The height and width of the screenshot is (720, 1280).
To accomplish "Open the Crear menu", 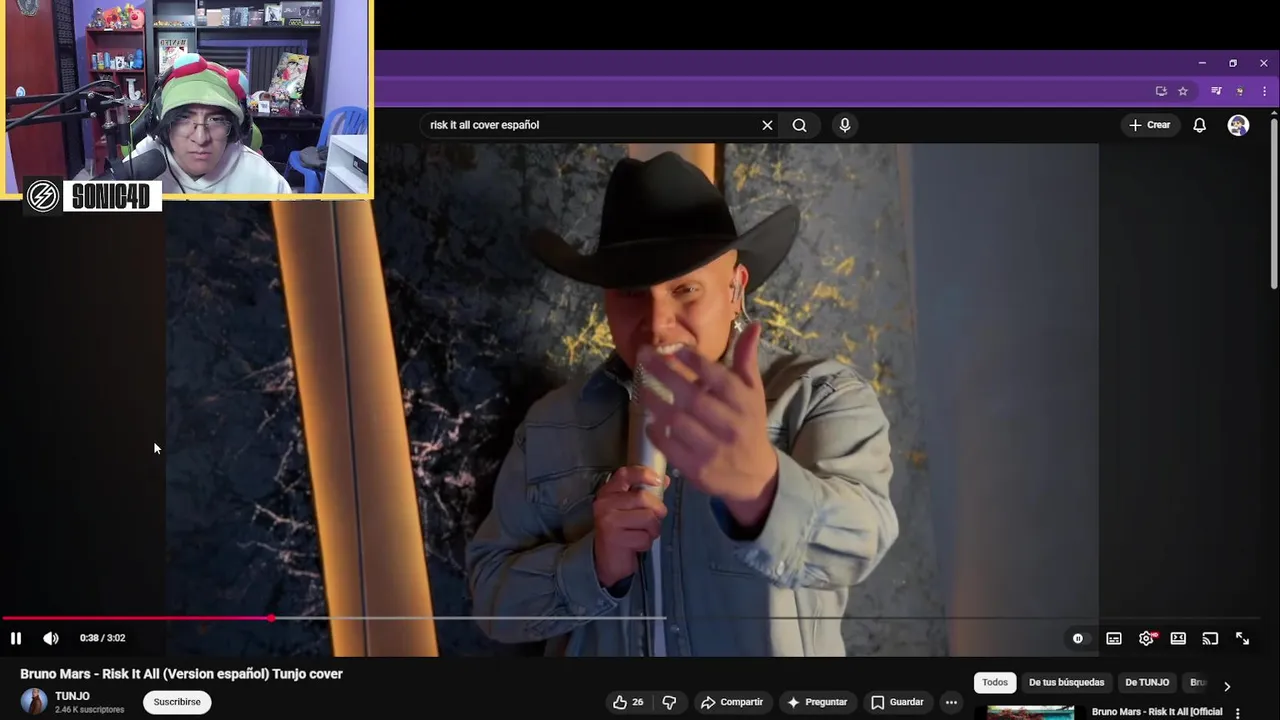I will [x=1149, y=125].
